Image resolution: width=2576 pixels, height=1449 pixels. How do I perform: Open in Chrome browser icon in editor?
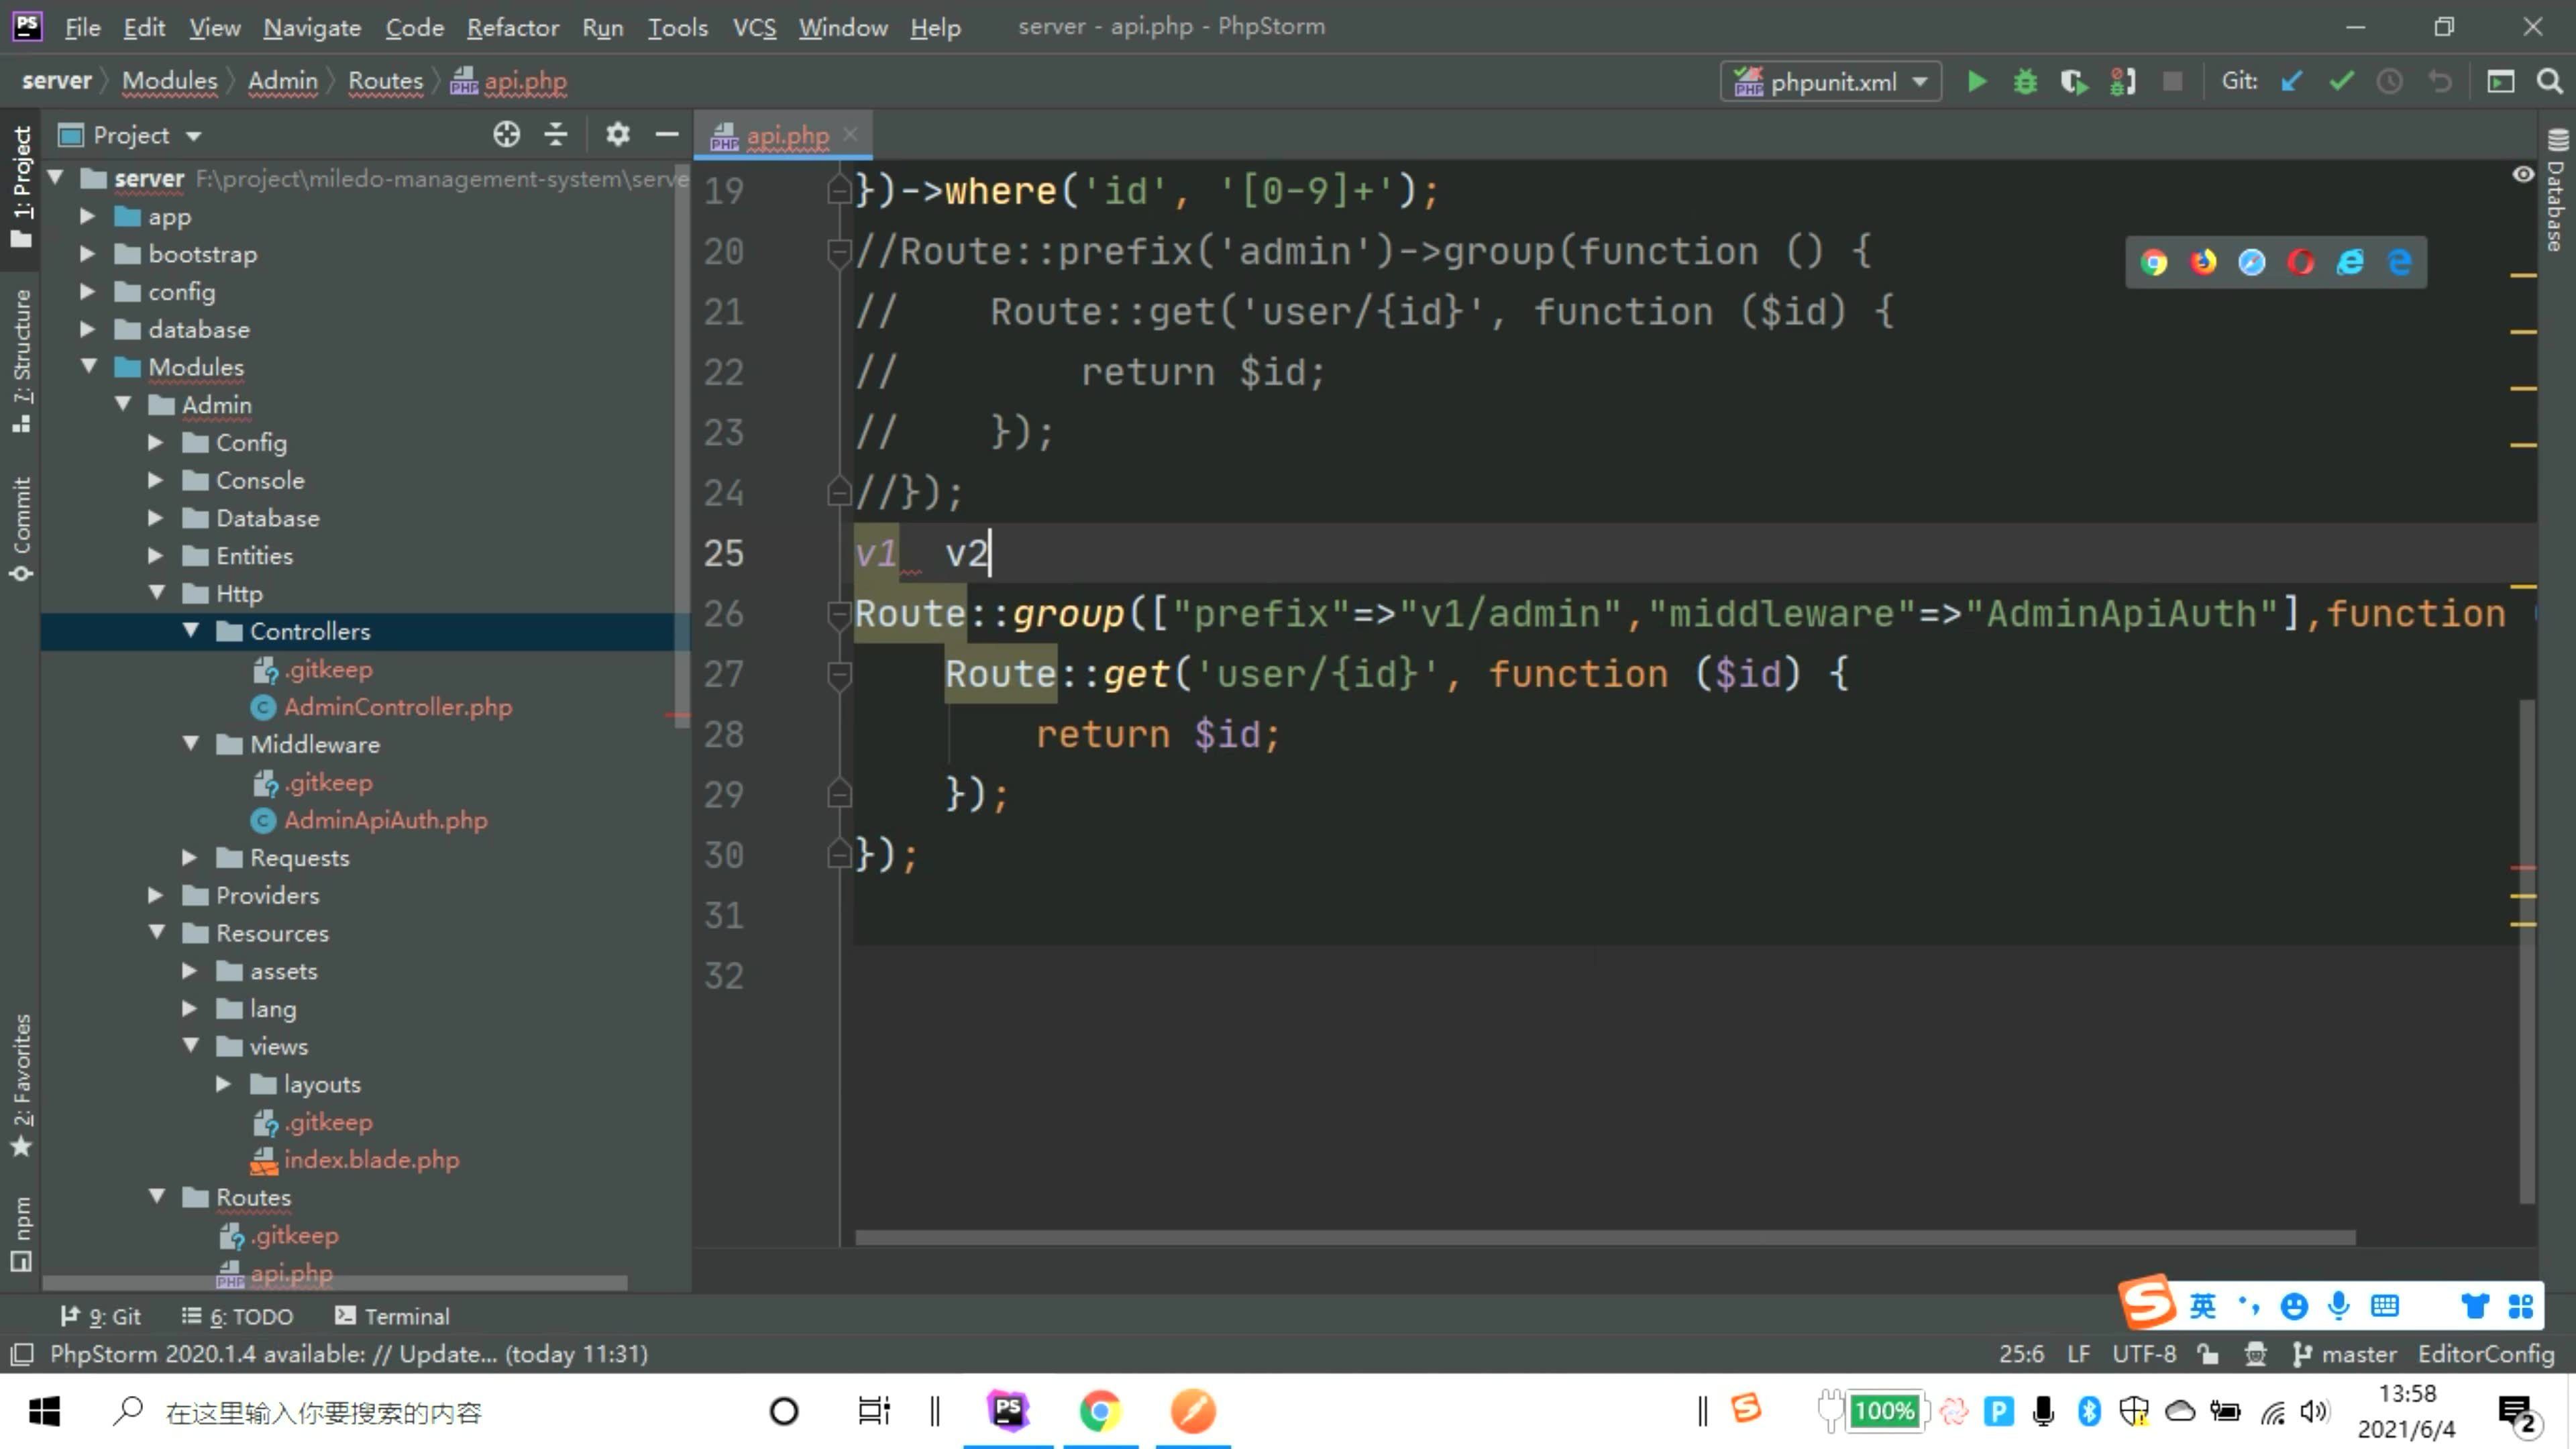[x=2153, y=263]
